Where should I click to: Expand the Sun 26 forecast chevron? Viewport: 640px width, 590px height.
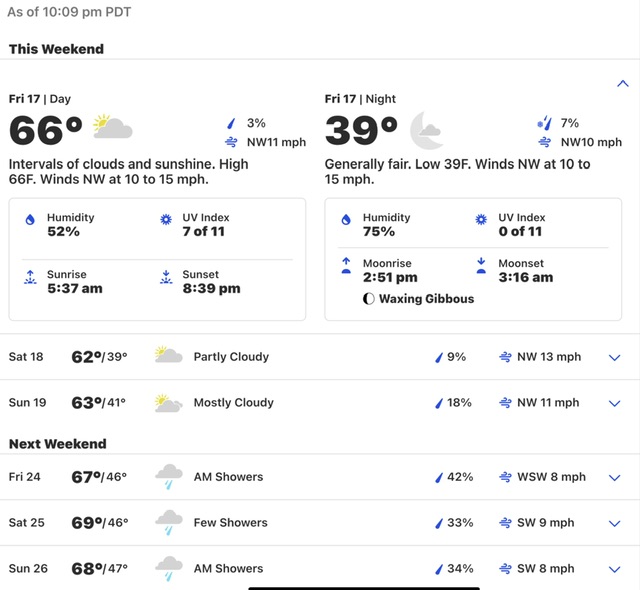614,569
